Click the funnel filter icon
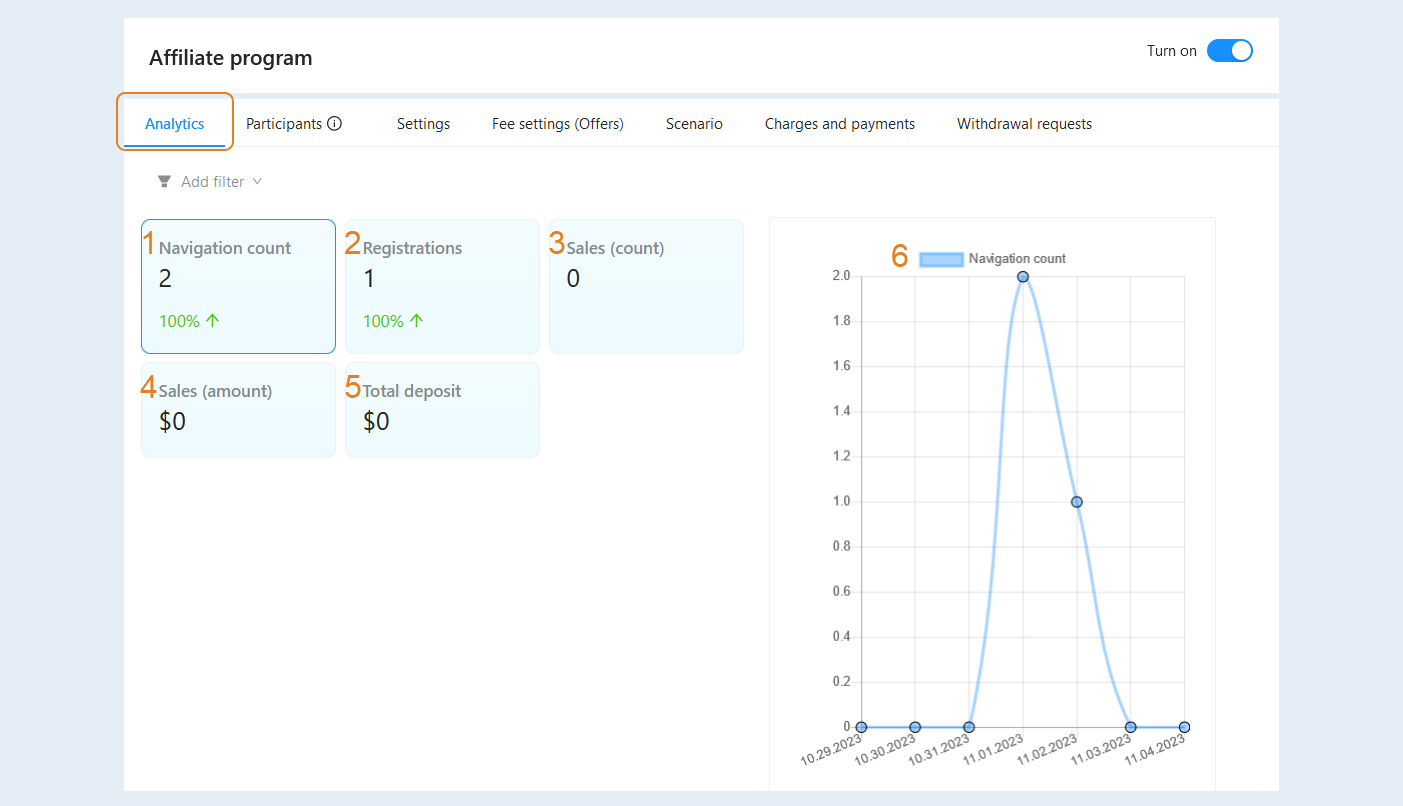The height and width of the screenshot is (806, 1403). 164,182
